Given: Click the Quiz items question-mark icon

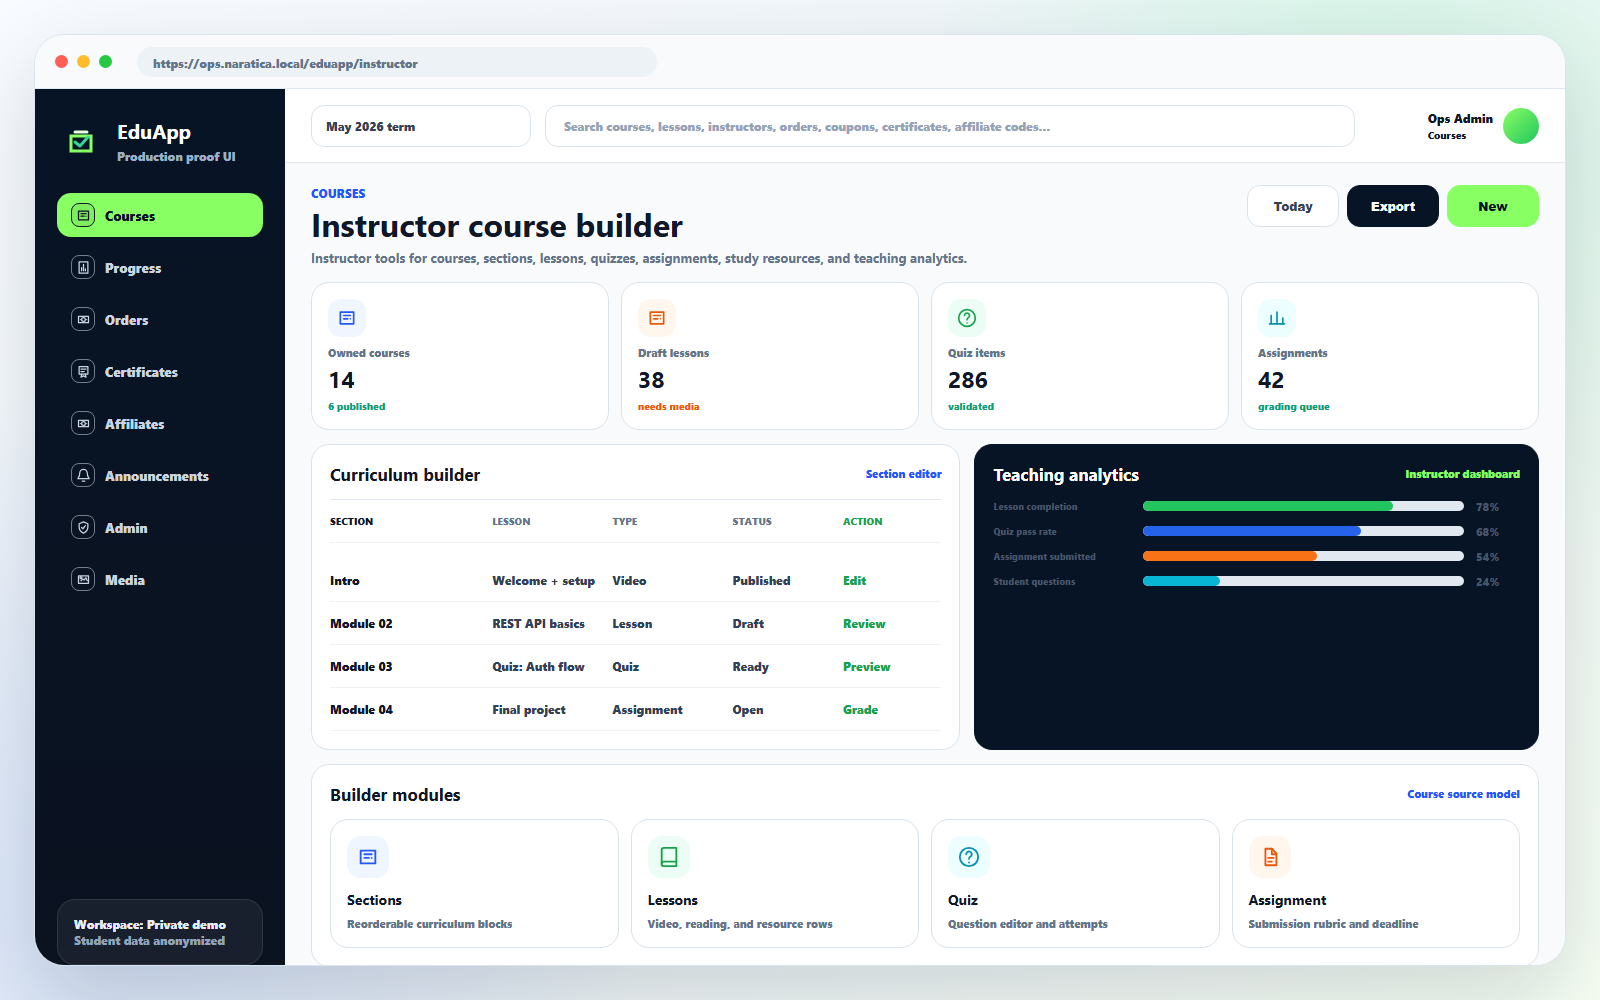Looking at the screenshot, I should [967, 318].
